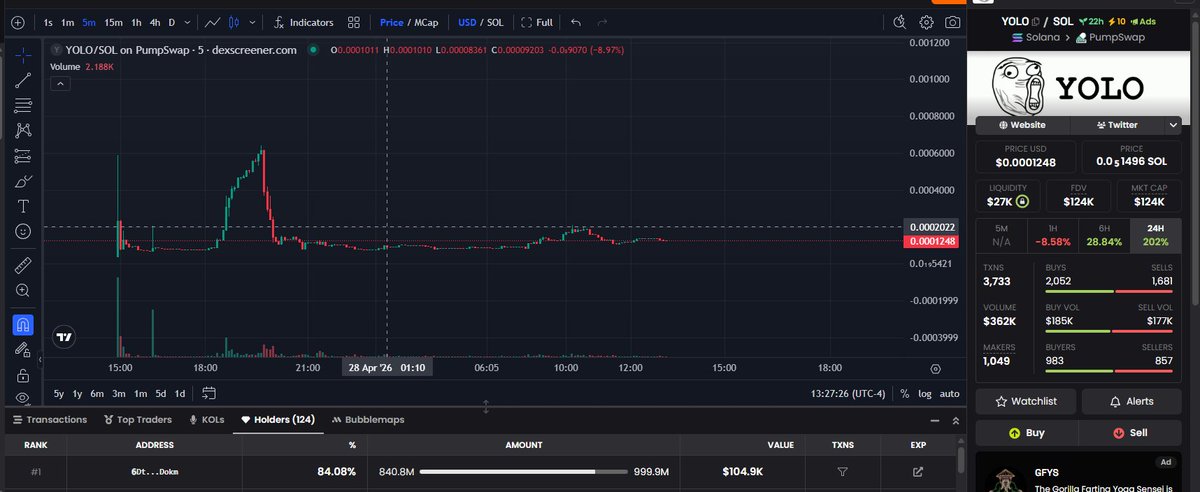Add YOLO to Watchlist

1025,401
